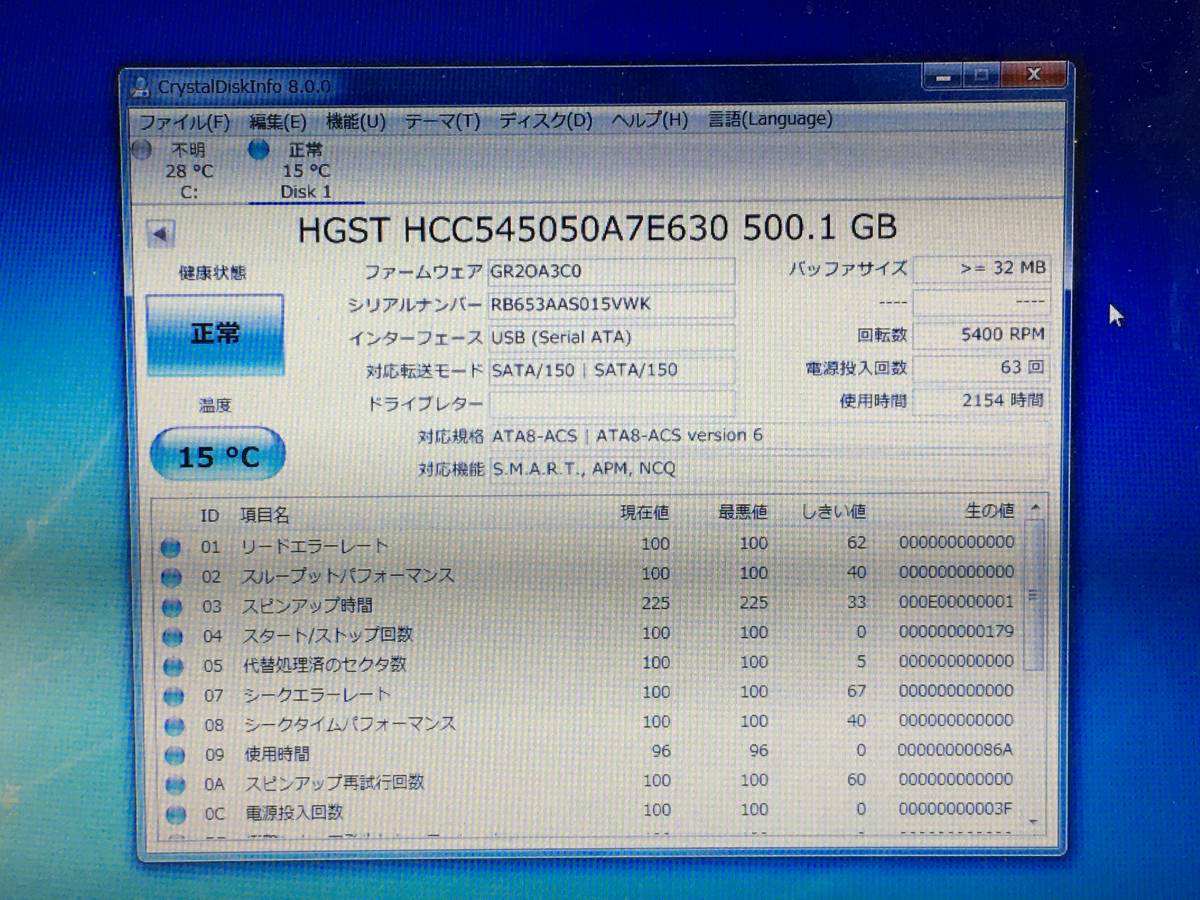Click the empty drive letter field
This screenshot has height=900, width=1200.
[x=612, y=404]
